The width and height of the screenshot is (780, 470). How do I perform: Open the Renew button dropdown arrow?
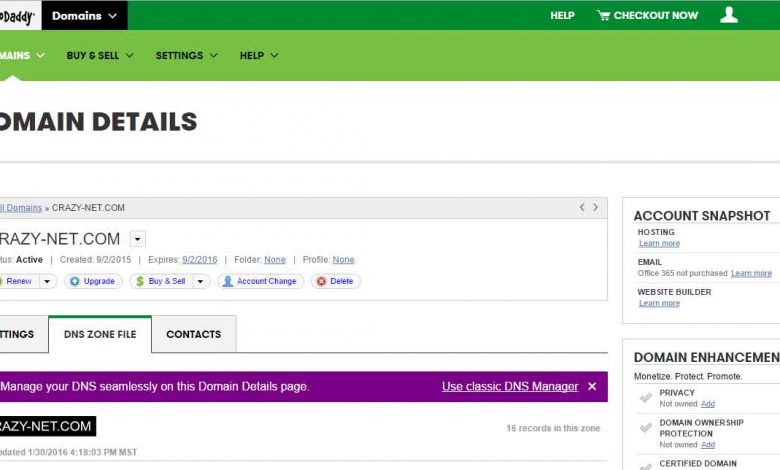[x=47, y=281]
